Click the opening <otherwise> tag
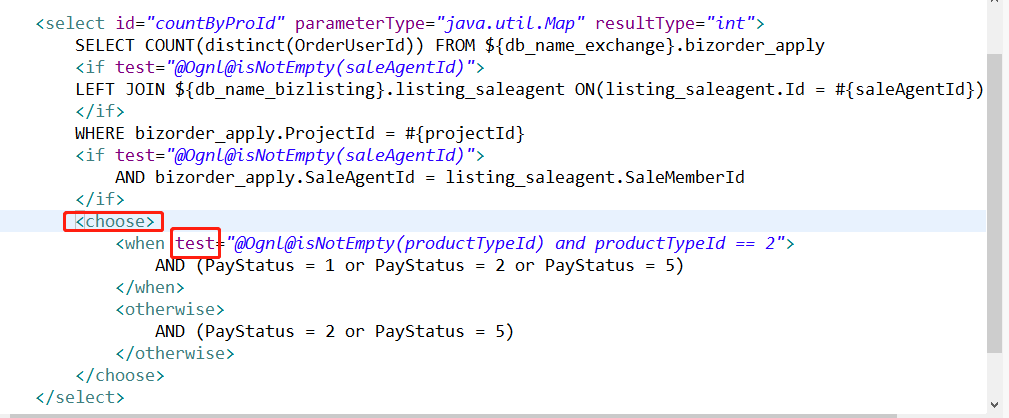 click(170, 309)
